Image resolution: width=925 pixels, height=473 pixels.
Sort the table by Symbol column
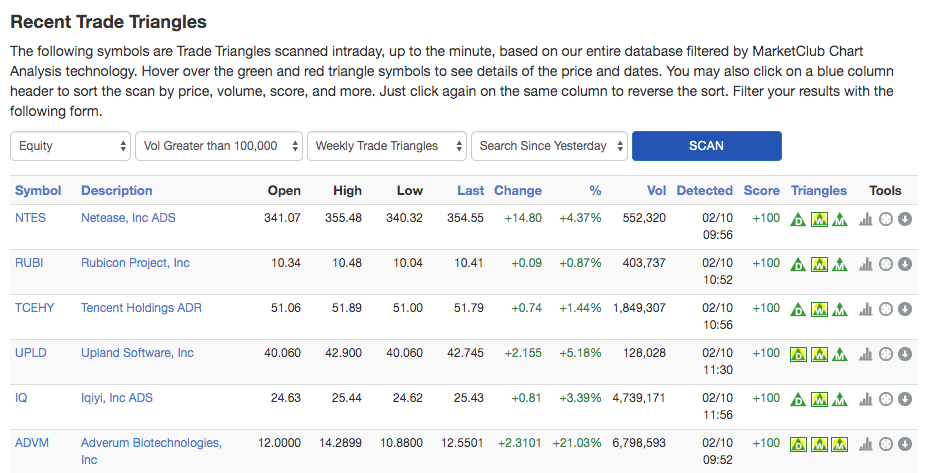(38, 190)
